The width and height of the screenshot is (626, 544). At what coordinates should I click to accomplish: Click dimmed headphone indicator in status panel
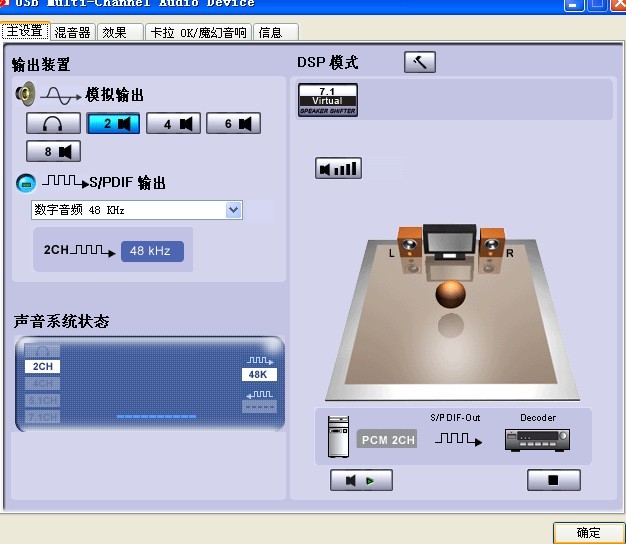click(x=42, y=351)
